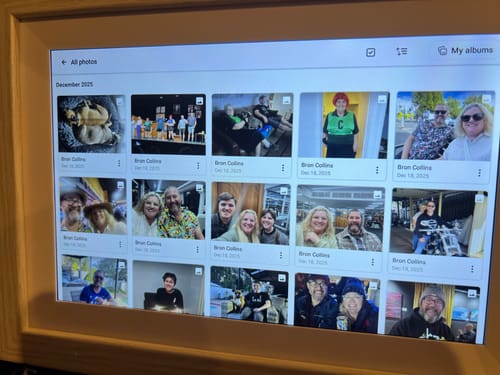Open three-dot menu under the floral shirt photo
Screen dimensions: 500x375
coord(197,250)
